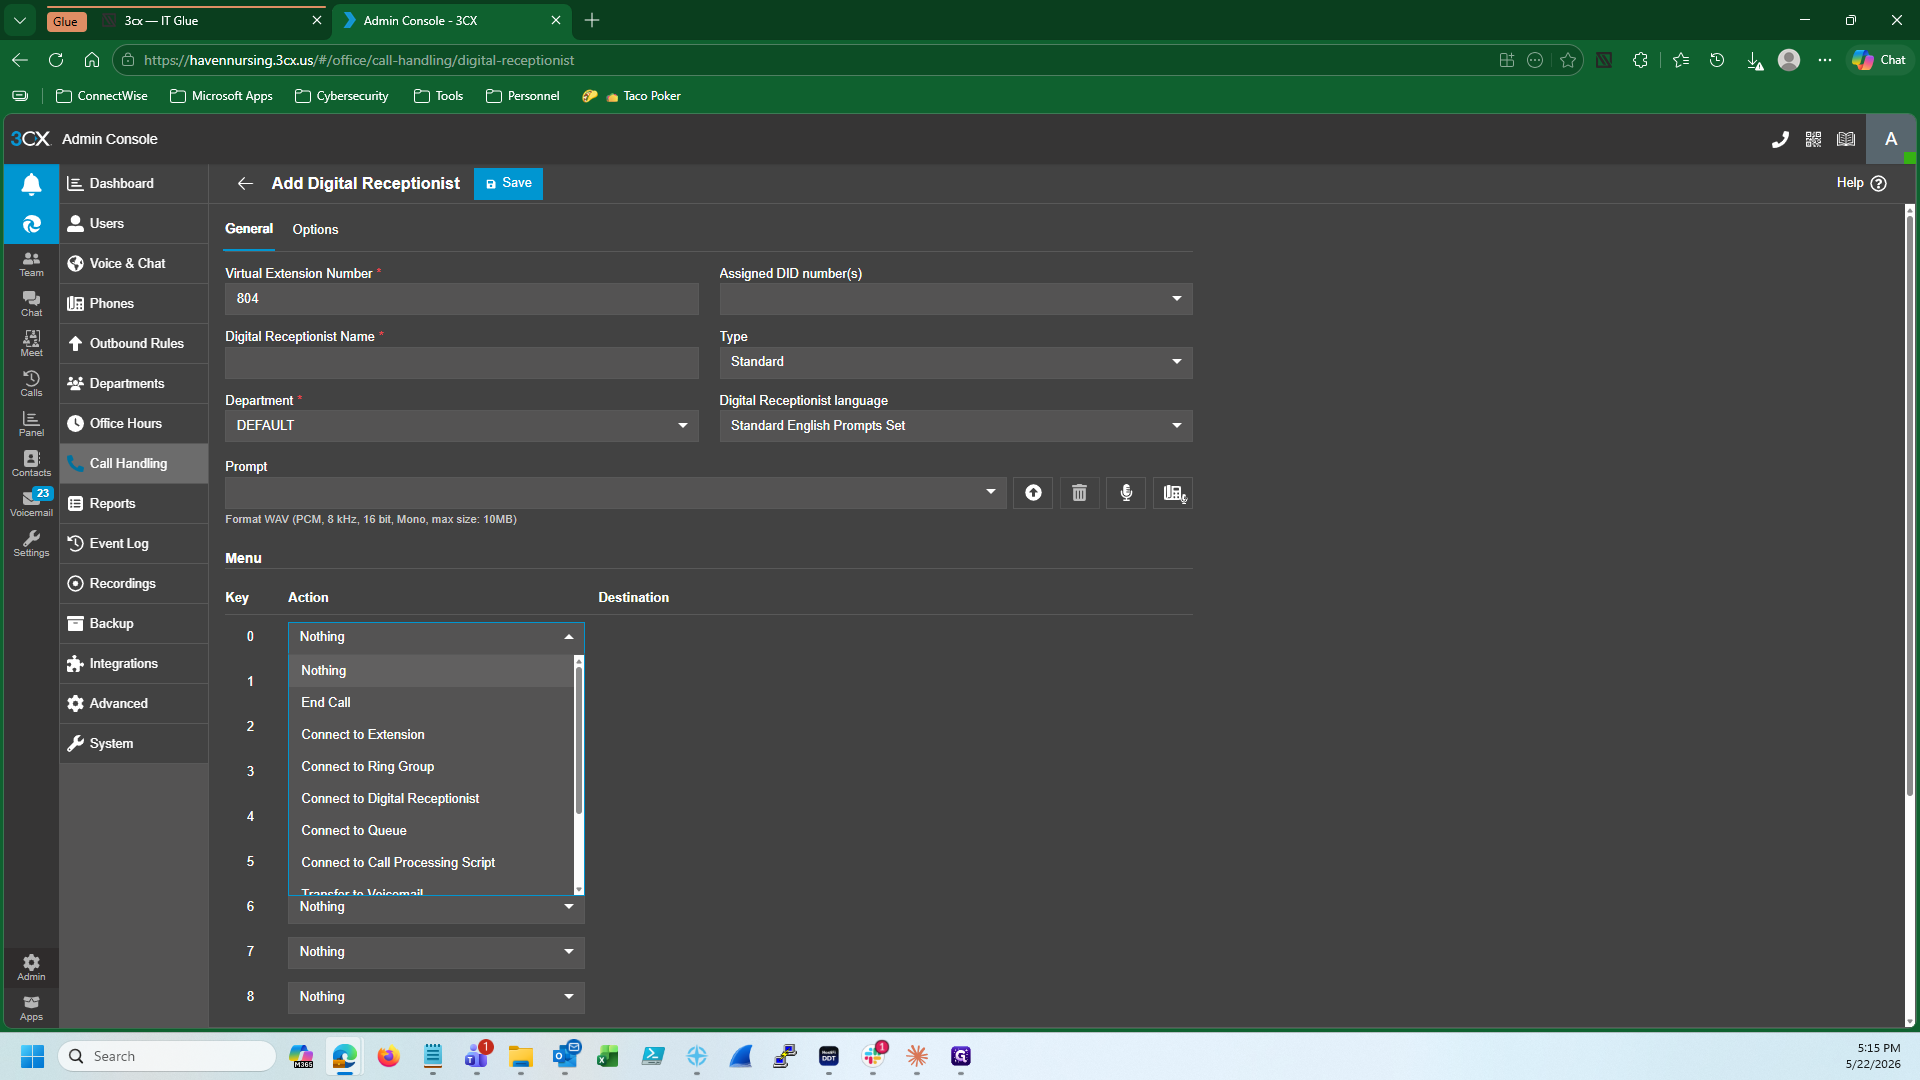
Task: Open Integrations in sidebar
Action: point(134,664)
